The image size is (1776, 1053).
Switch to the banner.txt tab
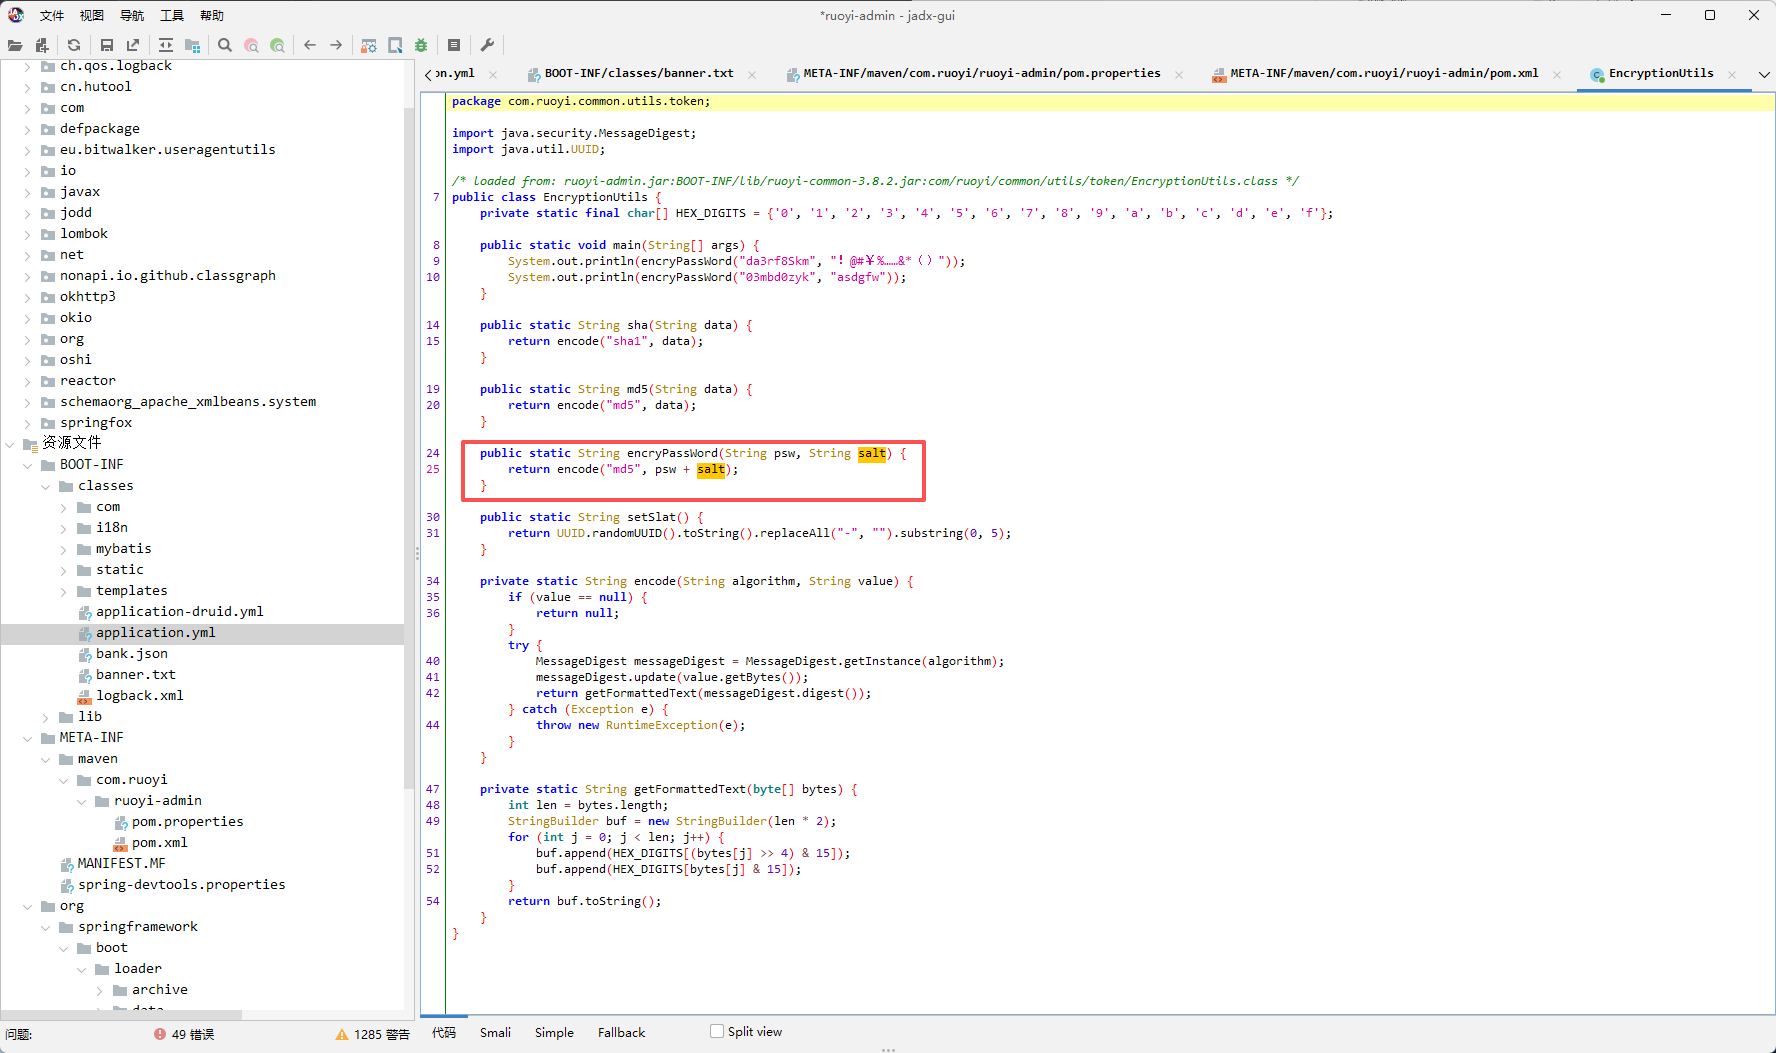coord(639,73)
